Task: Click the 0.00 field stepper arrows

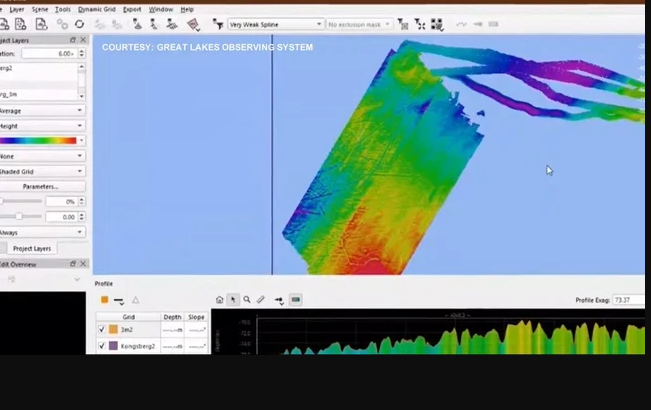Action: pyautogui.click(x=81, y=217)
